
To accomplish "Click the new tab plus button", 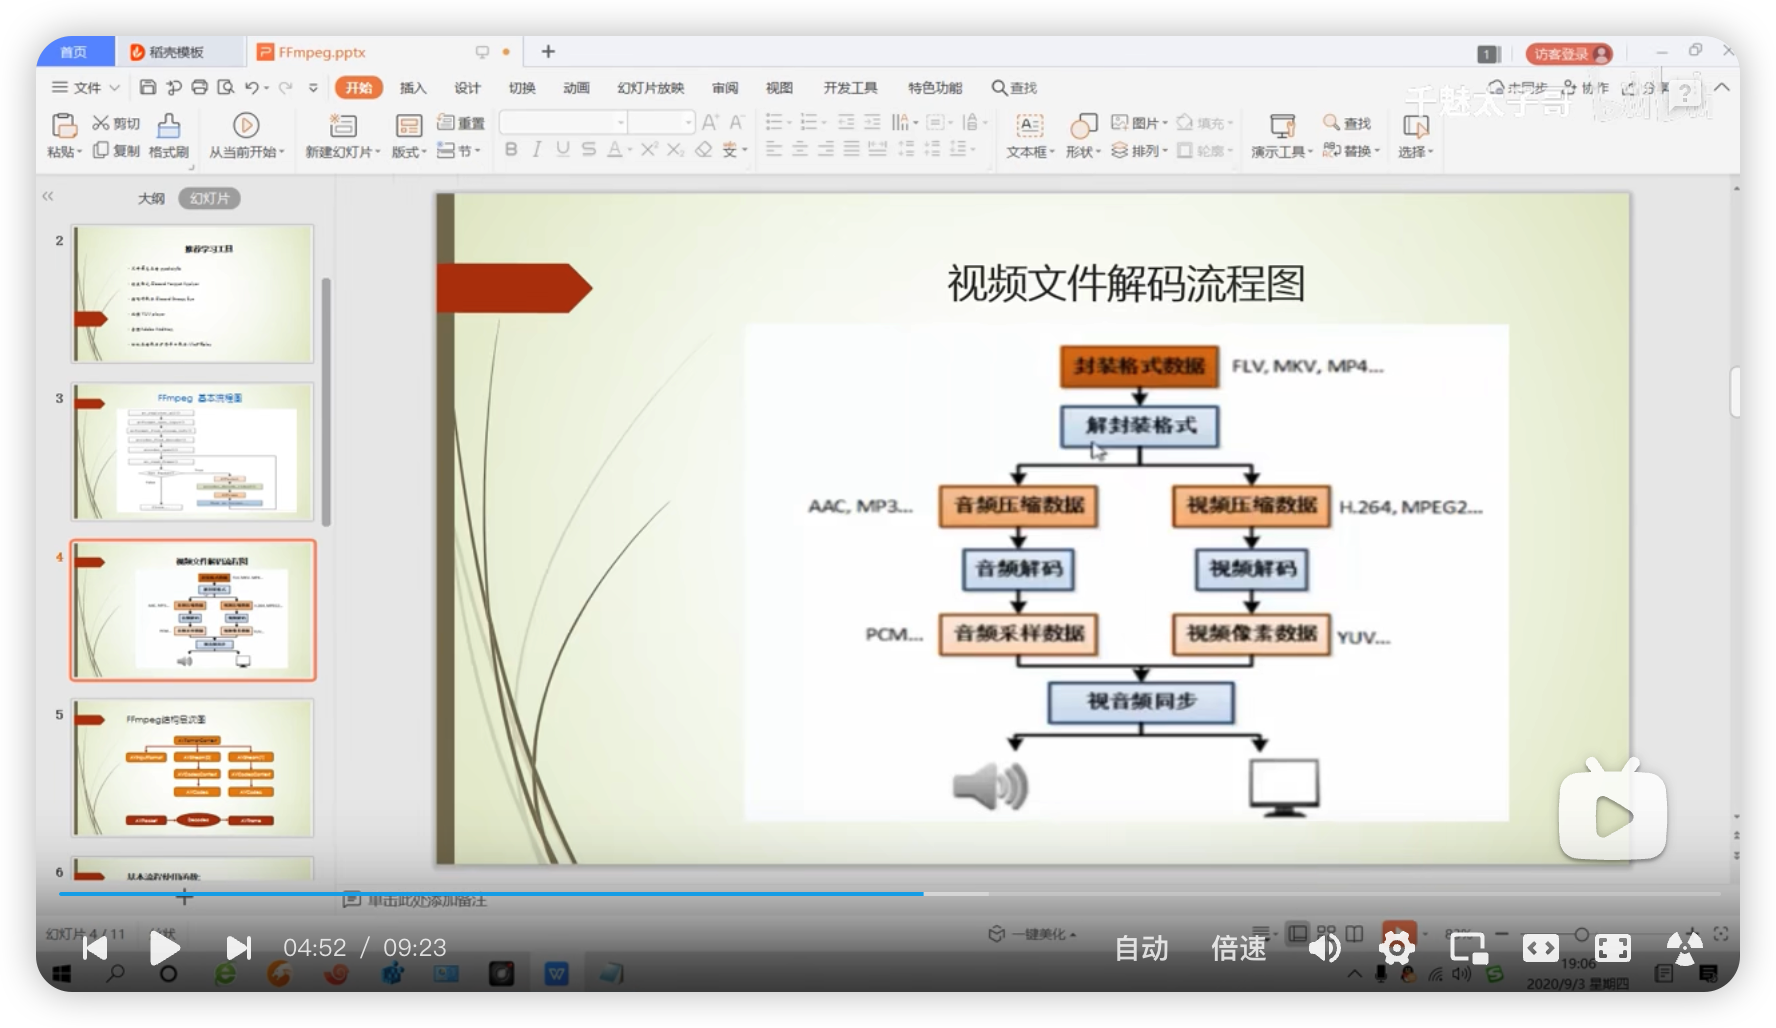I will pos(548,52).
